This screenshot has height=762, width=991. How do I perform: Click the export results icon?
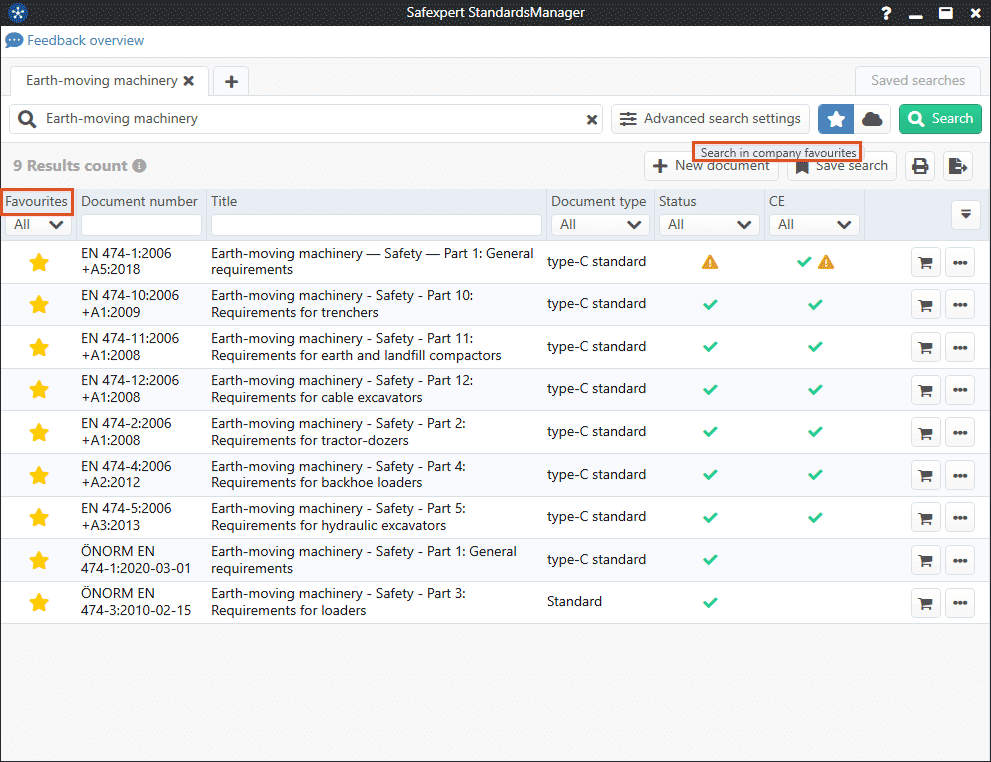[x=958, y=166]
